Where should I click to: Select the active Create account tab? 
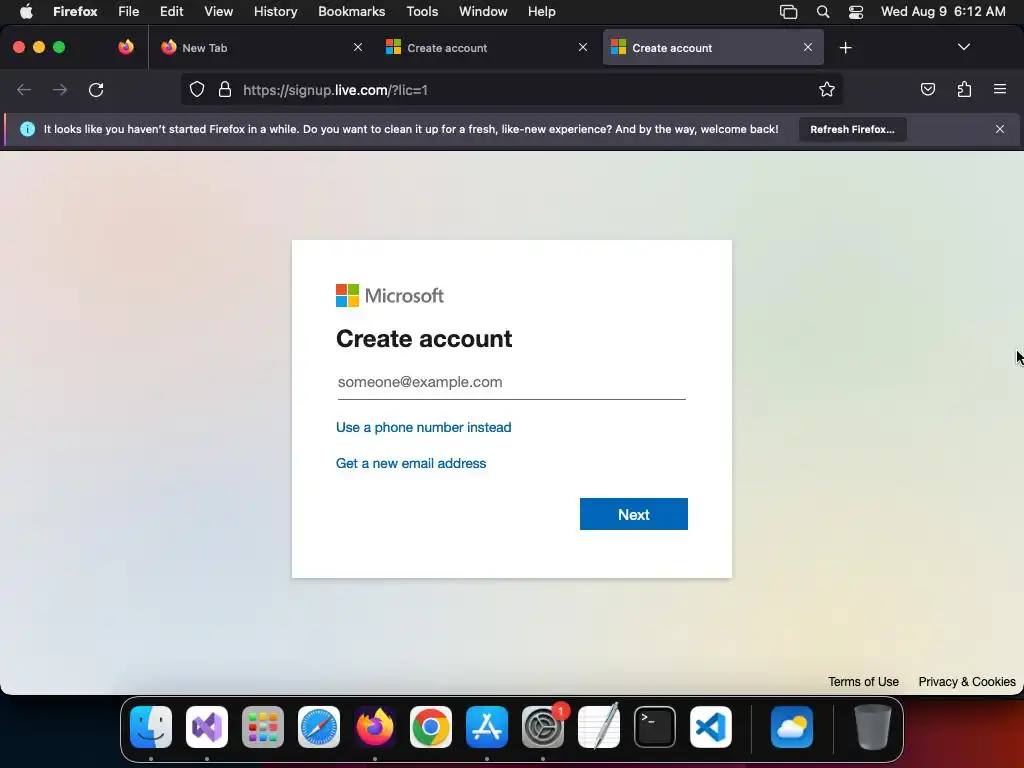pyautogui.click(x=712, y=47)
